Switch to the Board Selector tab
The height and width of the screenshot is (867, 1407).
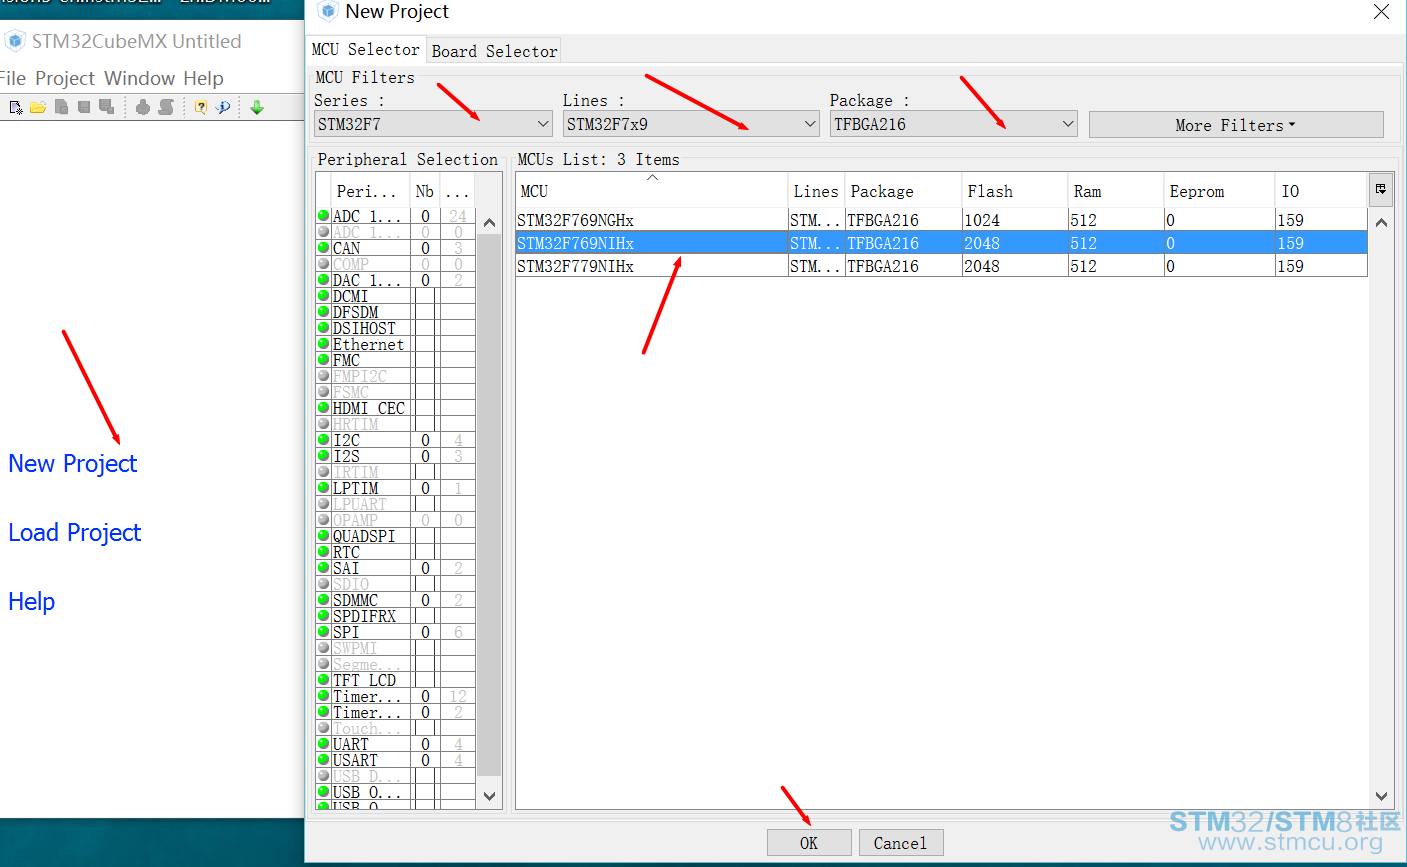pos(494,51)
